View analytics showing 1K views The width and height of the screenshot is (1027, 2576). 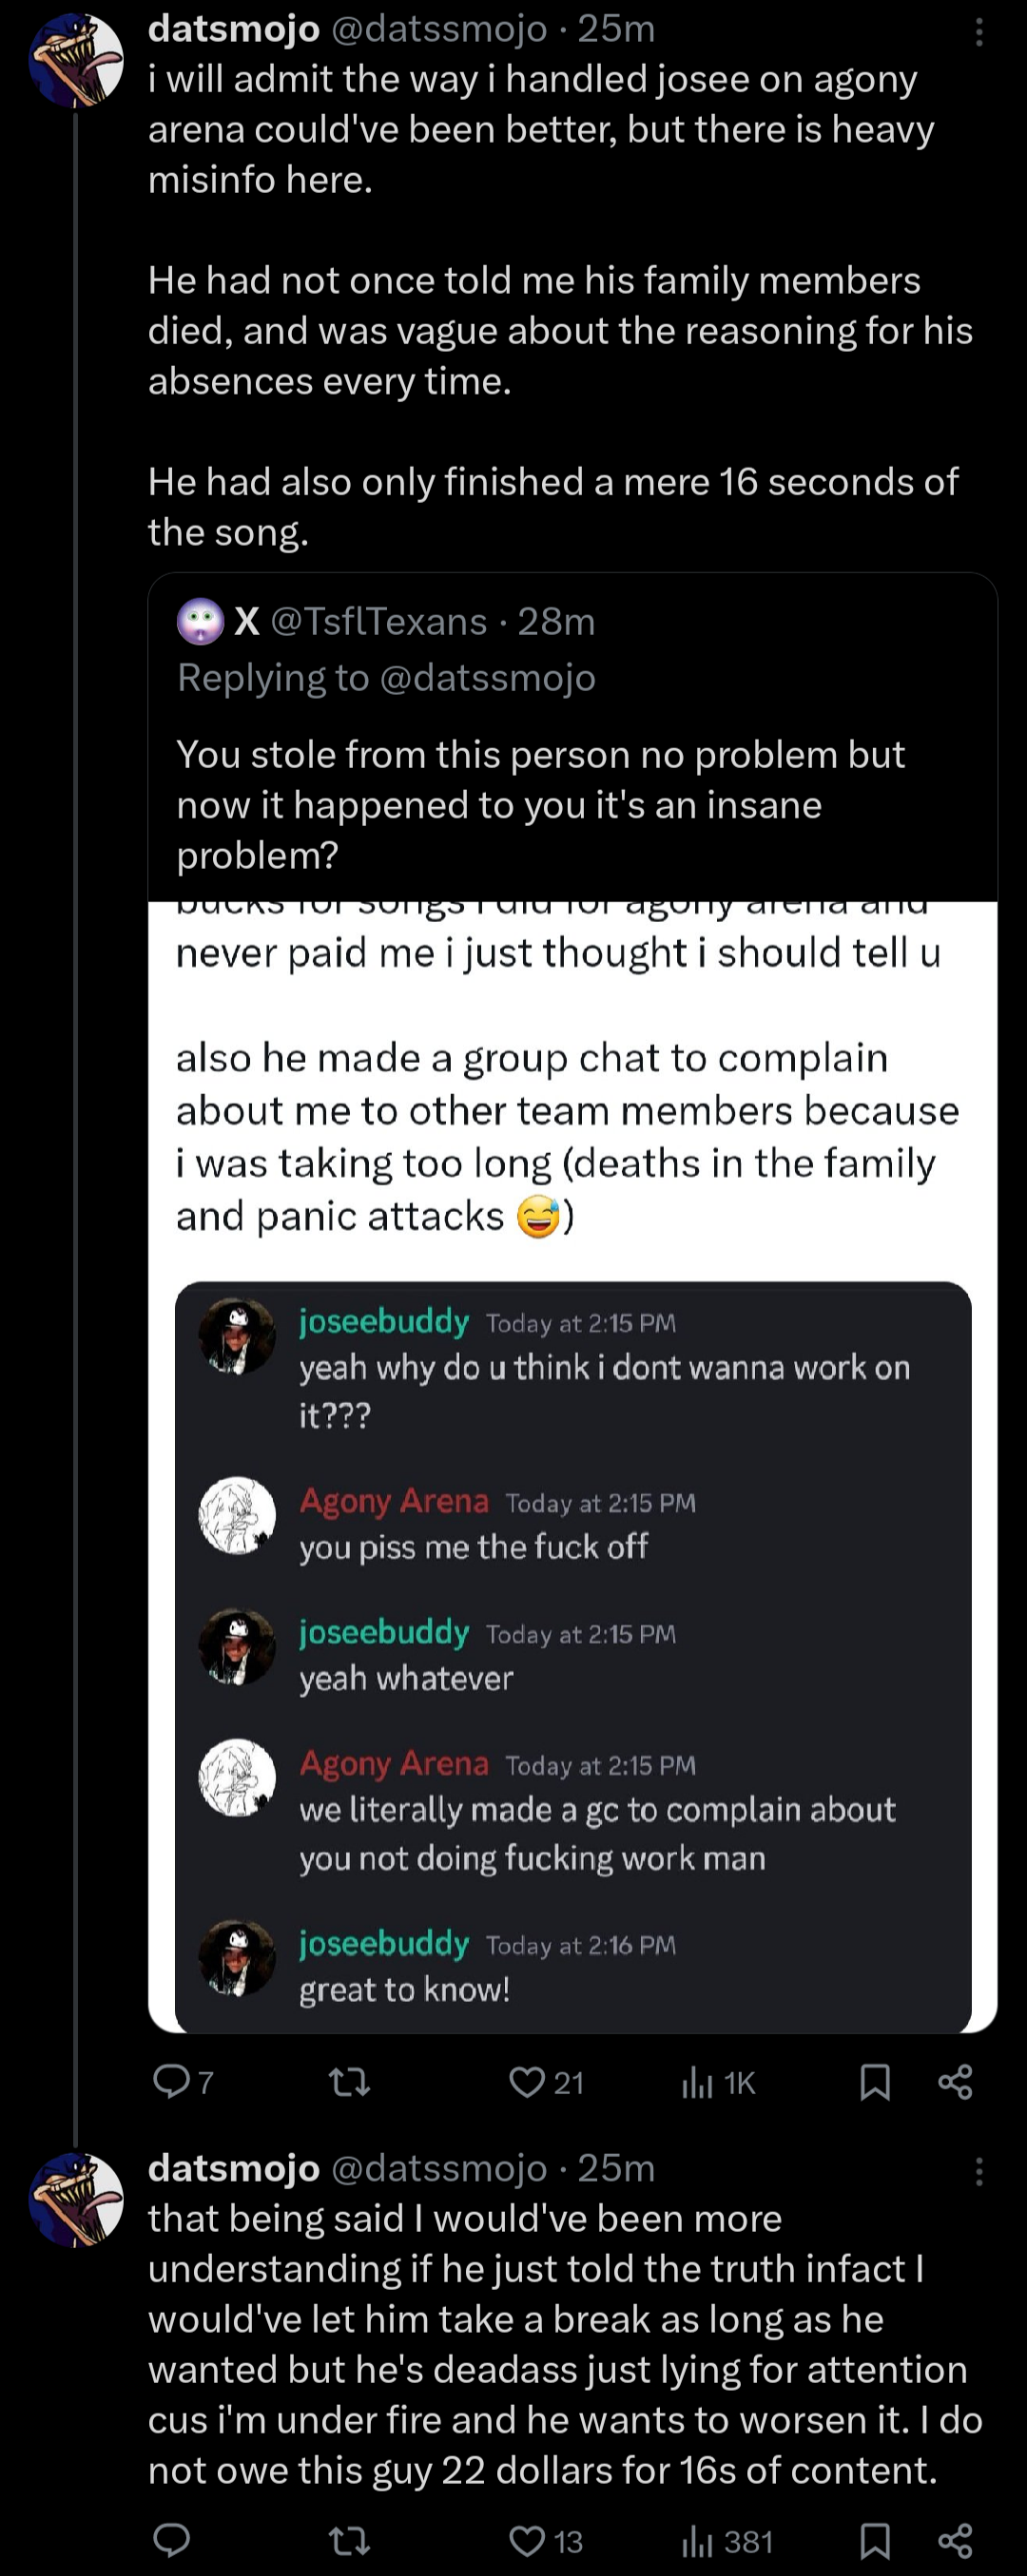[x=698, y=2082]
